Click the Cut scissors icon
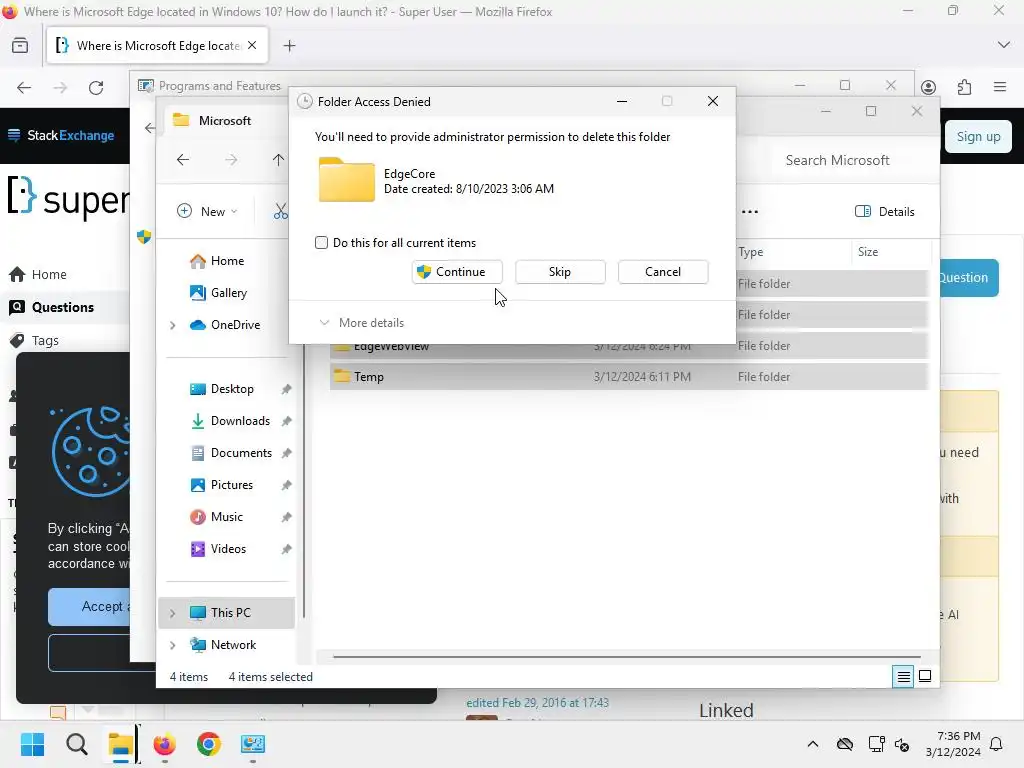1024x768 pixels. coord(280,211)
